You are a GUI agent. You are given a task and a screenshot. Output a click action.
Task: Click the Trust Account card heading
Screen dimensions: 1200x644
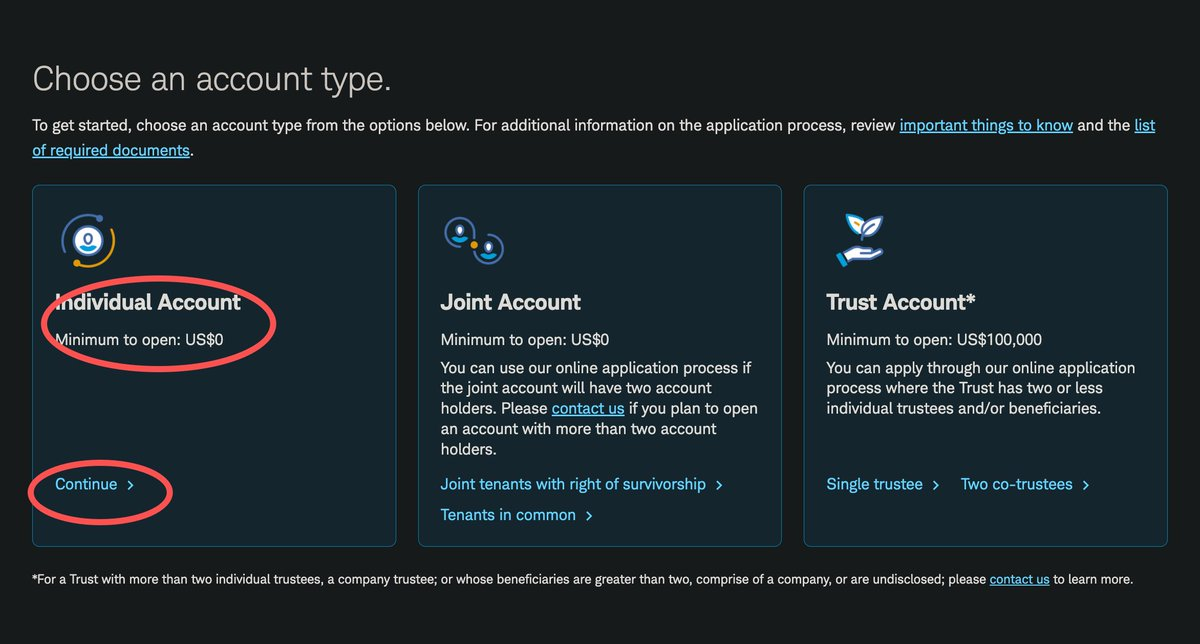[901, 302]
